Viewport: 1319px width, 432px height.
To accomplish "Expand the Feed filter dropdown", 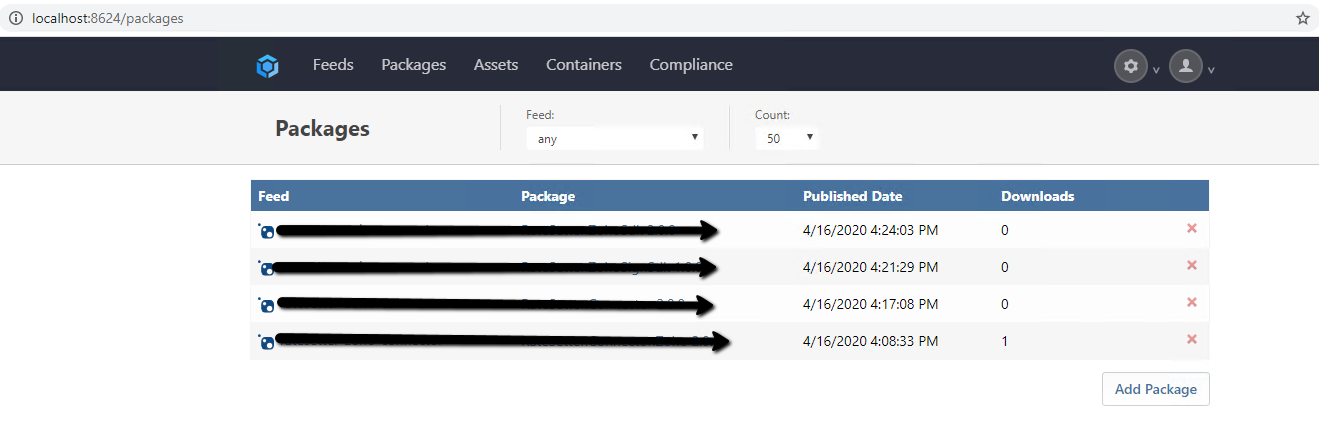I will [615, 138].
